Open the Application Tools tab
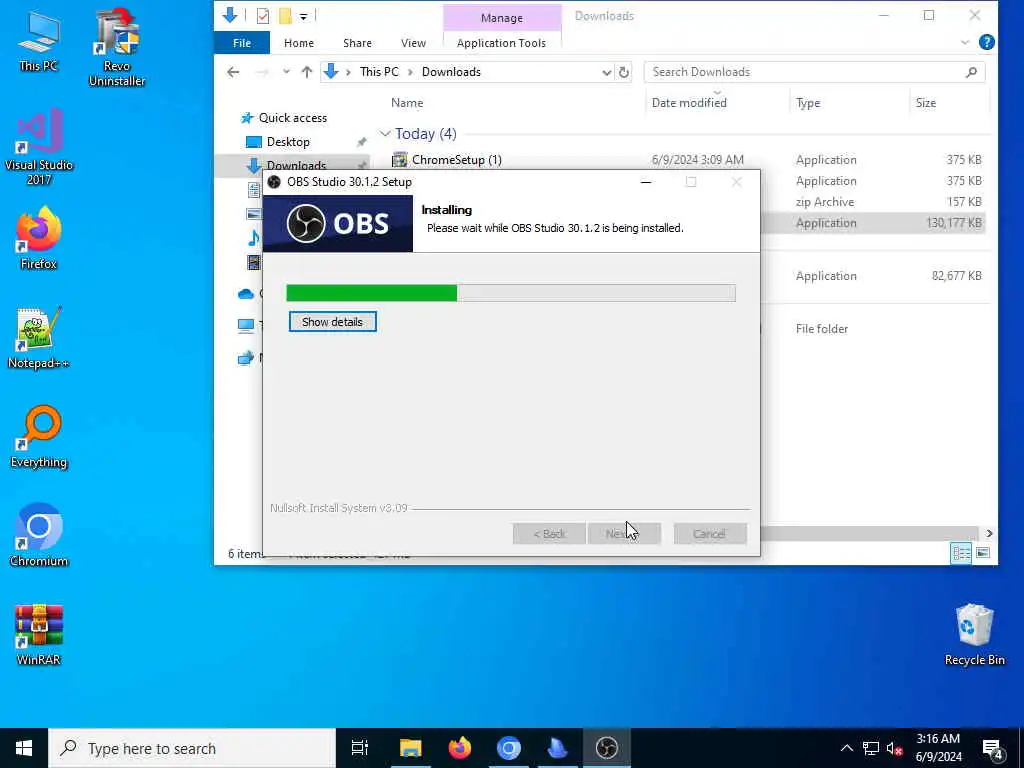The height and width of the screenshot is (768, 1024). click(501, 43)
